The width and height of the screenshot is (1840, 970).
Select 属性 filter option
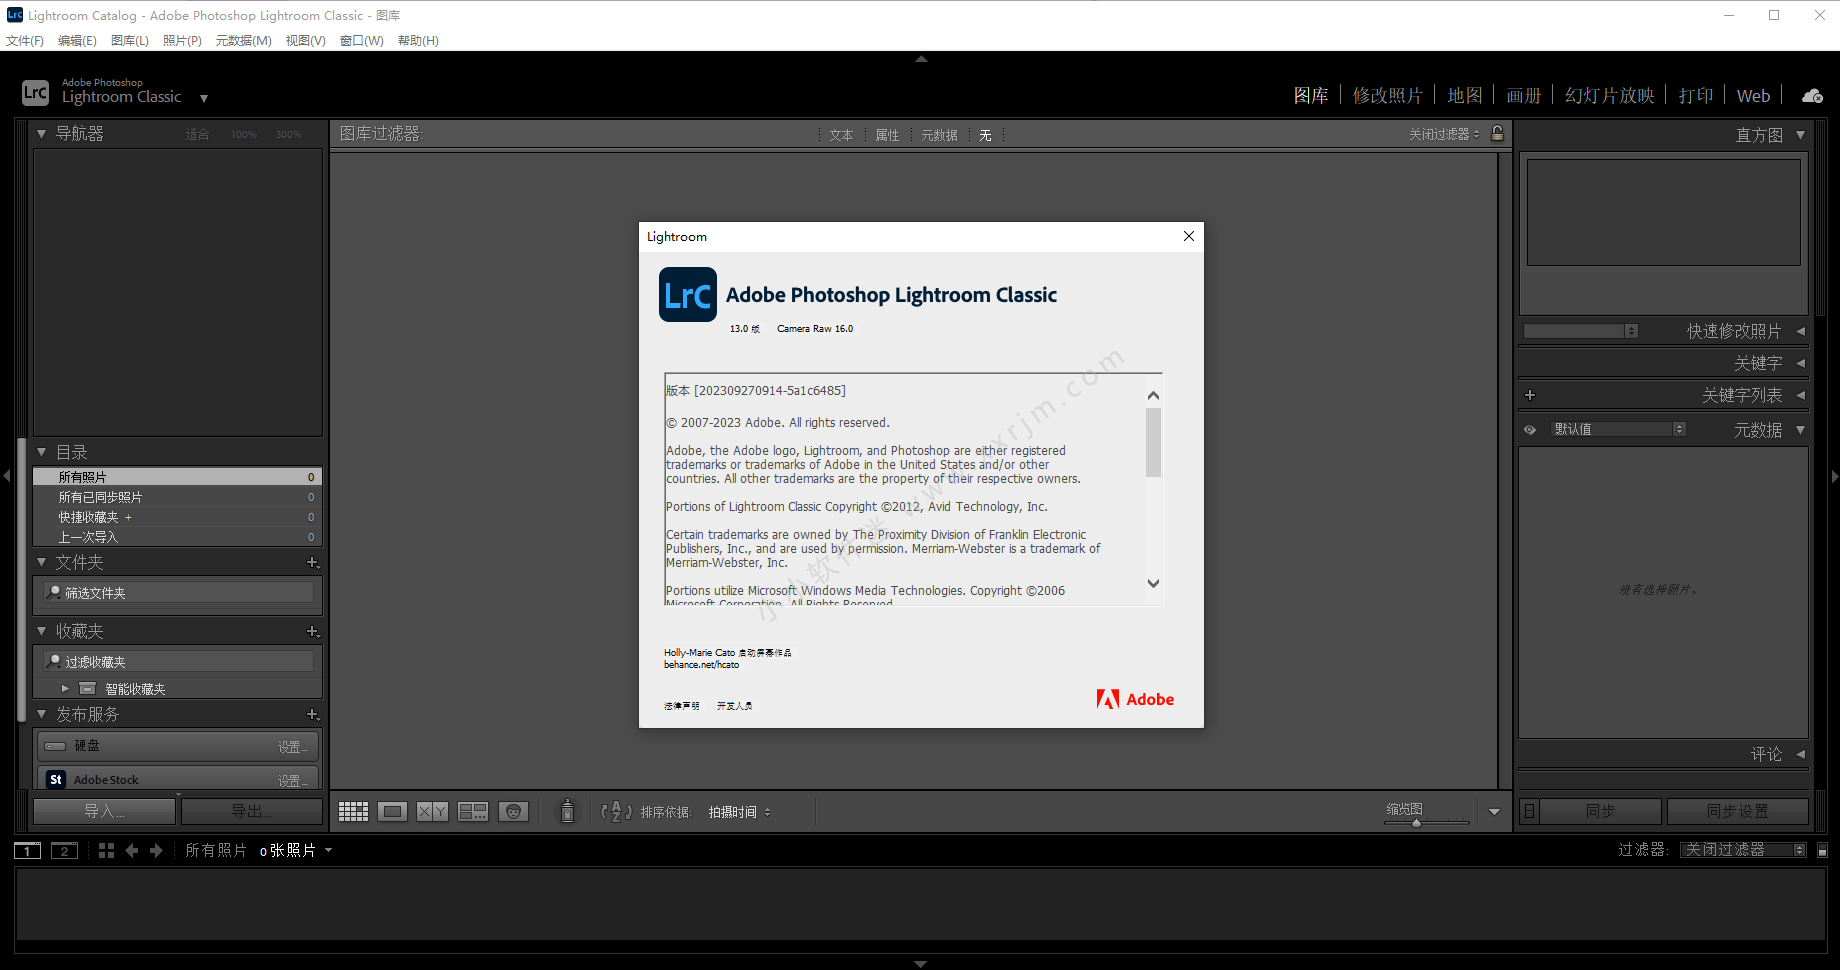pyautogui.click(x=887, y=135)
